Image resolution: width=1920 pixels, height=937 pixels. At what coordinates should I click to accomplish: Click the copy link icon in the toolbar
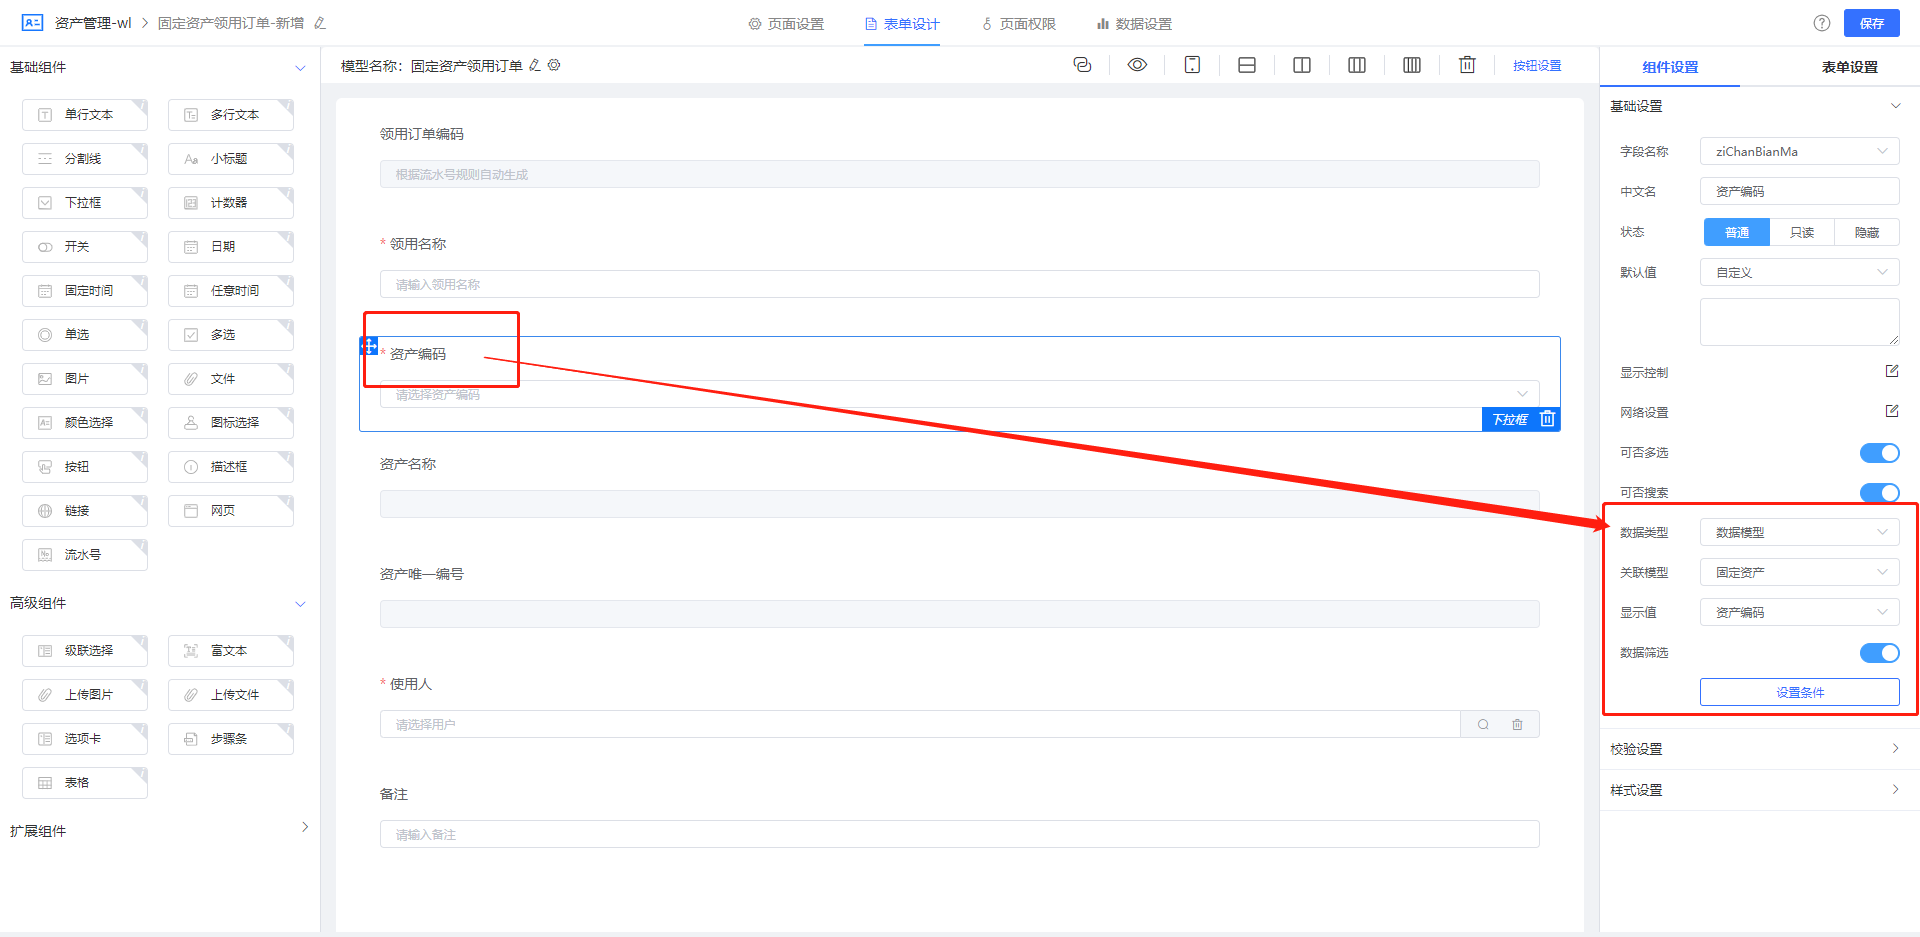(x=1082, y=65)
